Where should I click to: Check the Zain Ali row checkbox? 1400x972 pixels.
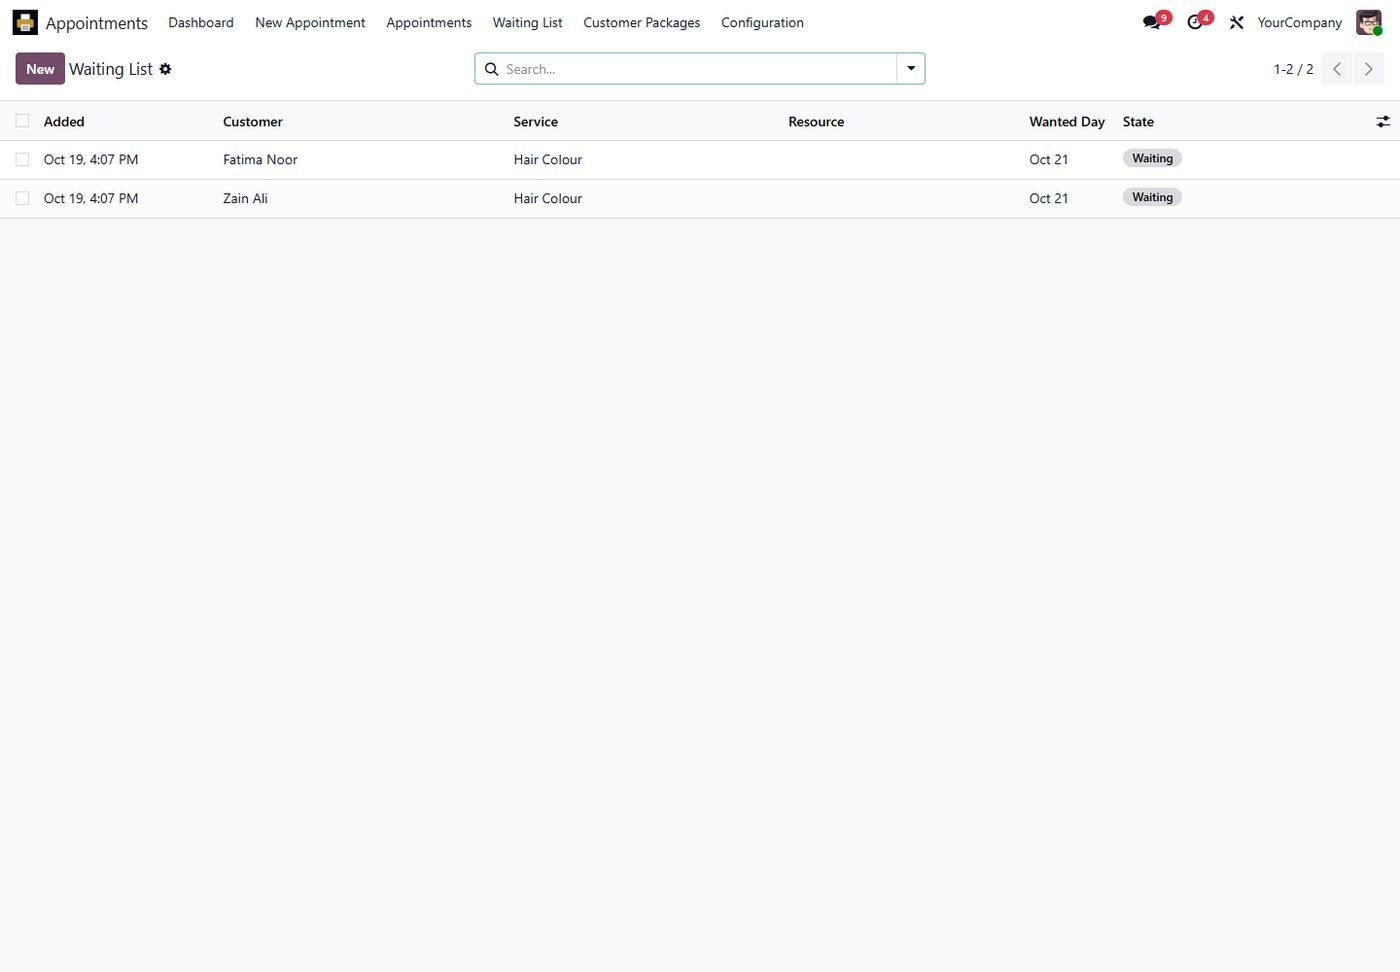22,198
